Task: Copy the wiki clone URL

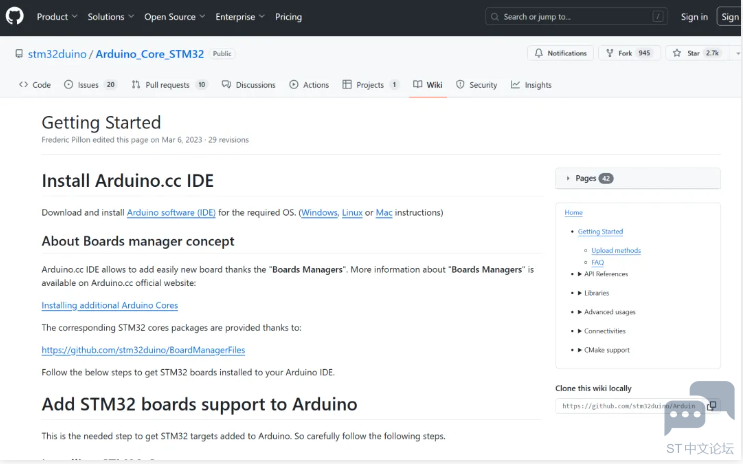Action: (712, 406)
